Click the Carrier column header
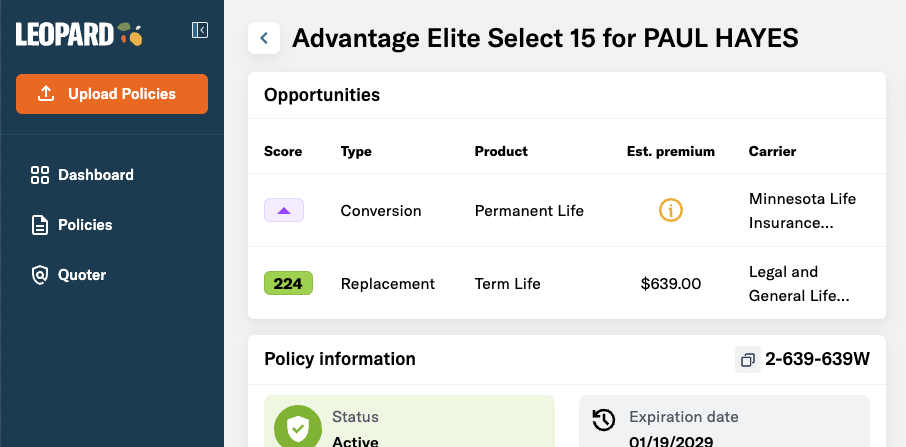 (772, 152)
